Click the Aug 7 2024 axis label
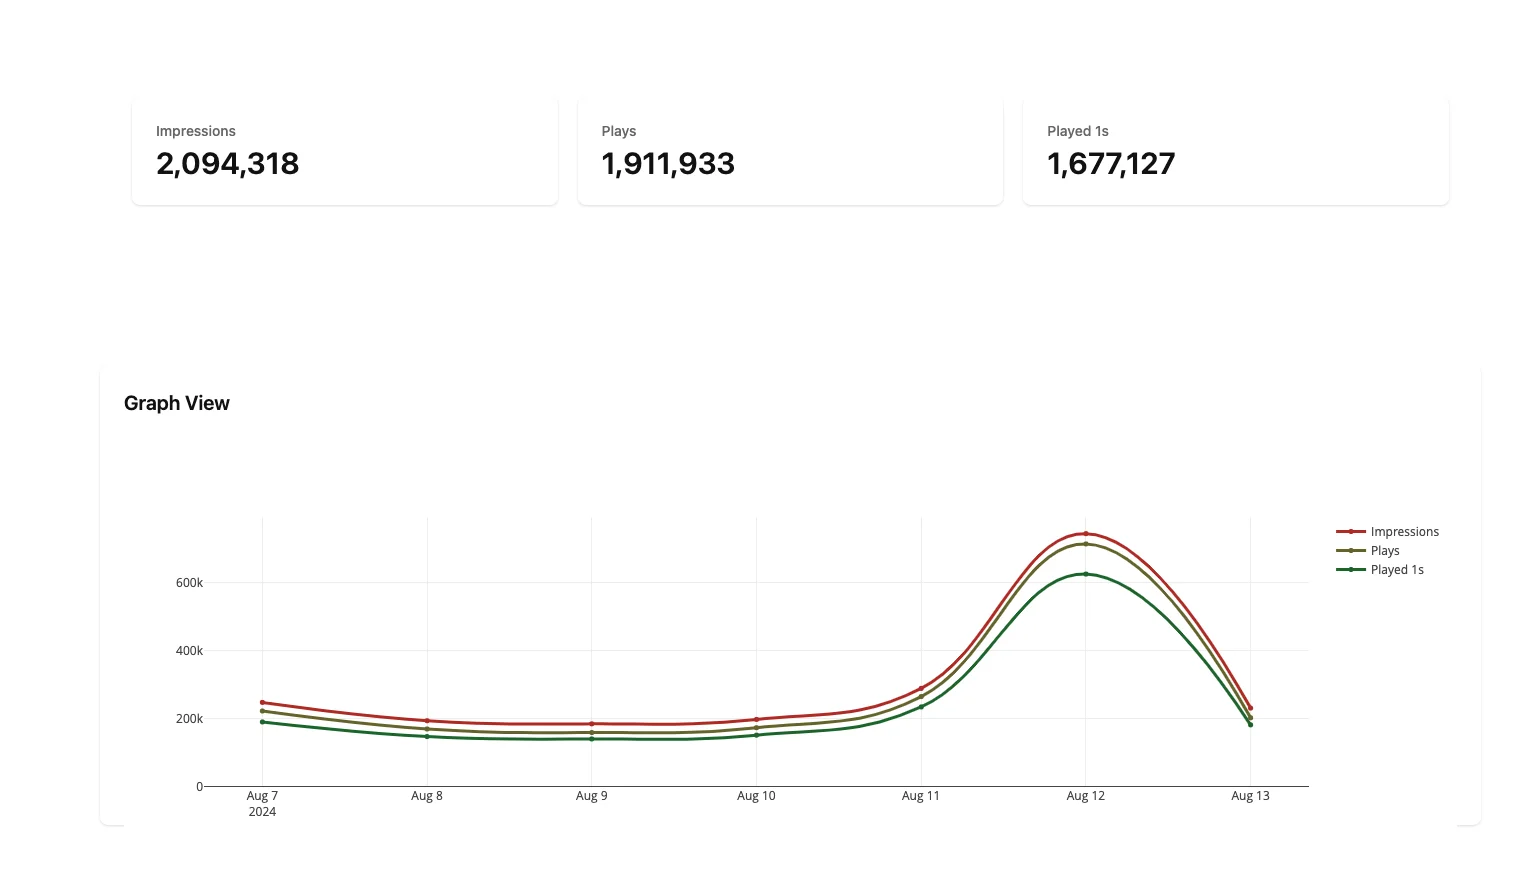Image resolution: width=1536 pixels, height=888 pixels. tap(262, 804)
